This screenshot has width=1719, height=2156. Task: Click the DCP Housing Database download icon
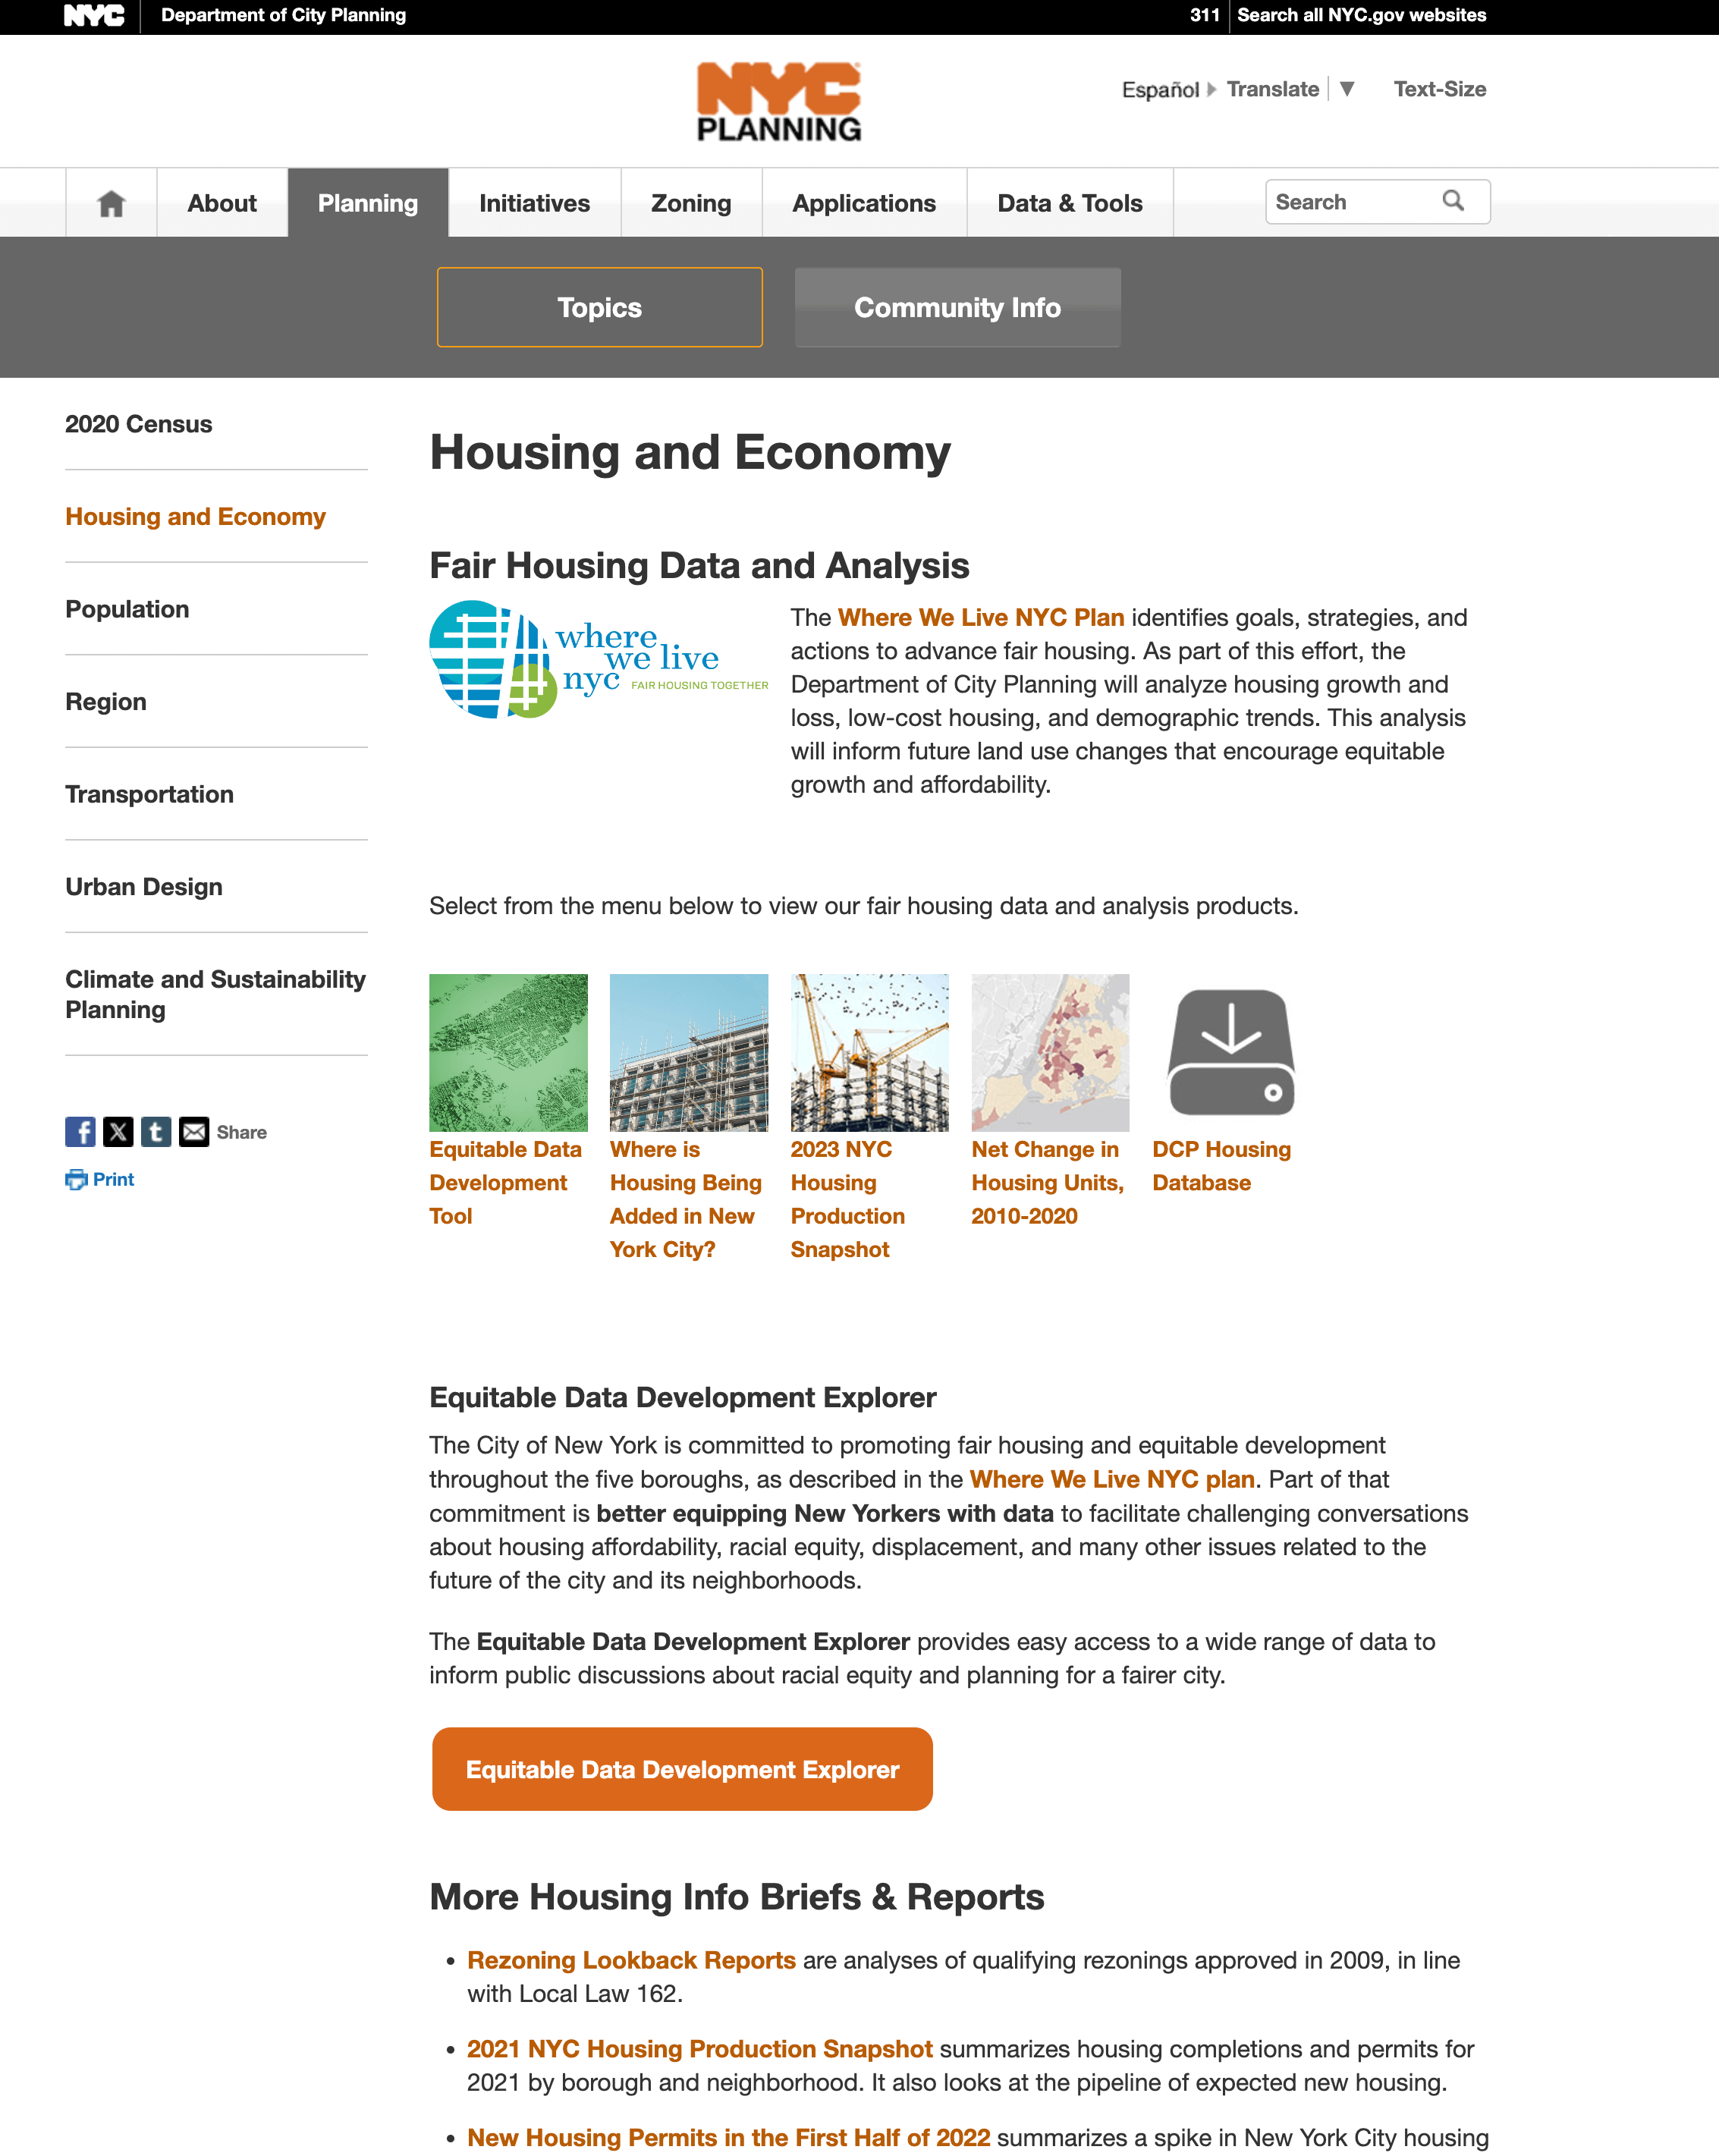click(x=1231, y=1049)
